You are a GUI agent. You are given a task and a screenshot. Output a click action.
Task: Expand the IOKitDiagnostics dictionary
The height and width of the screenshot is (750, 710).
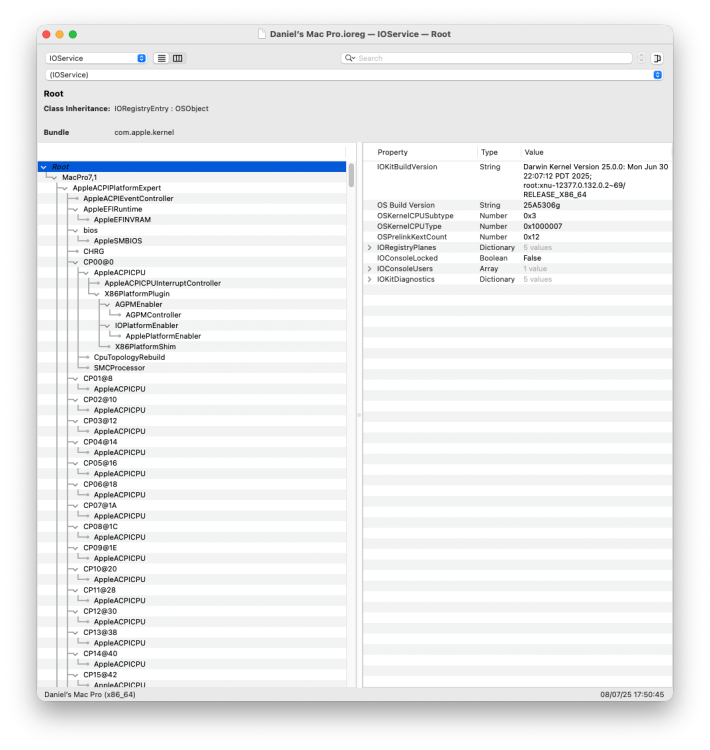[369, 279]
